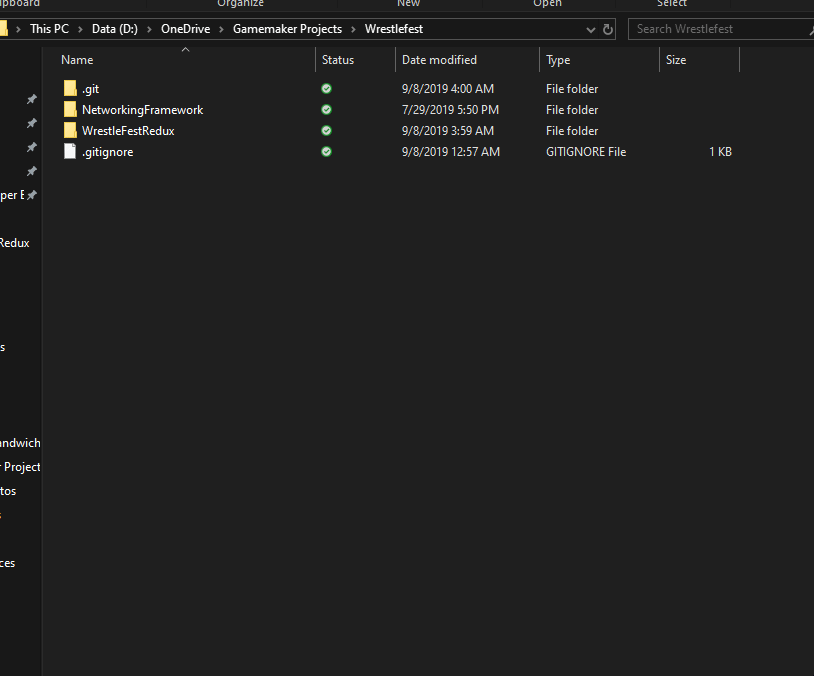The width and height of the screenshot is (814, 676).
Task: Open the .git folder icon
Action: click(x=70, y=88)
